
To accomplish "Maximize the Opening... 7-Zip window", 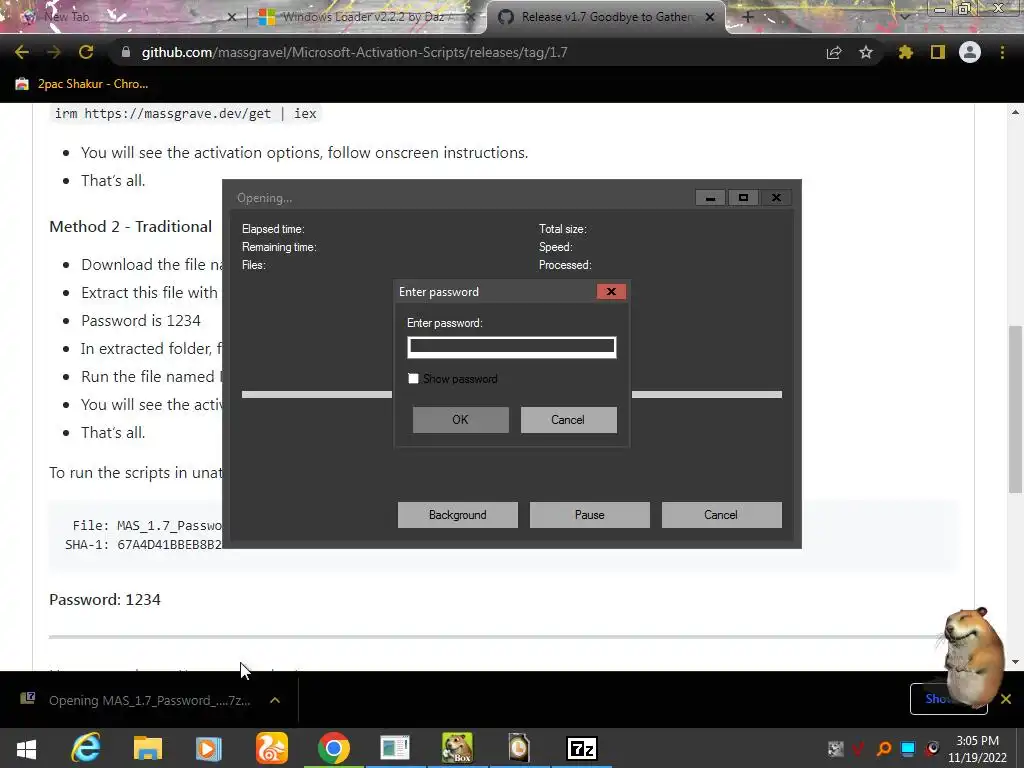I will [x=743, y=198].
